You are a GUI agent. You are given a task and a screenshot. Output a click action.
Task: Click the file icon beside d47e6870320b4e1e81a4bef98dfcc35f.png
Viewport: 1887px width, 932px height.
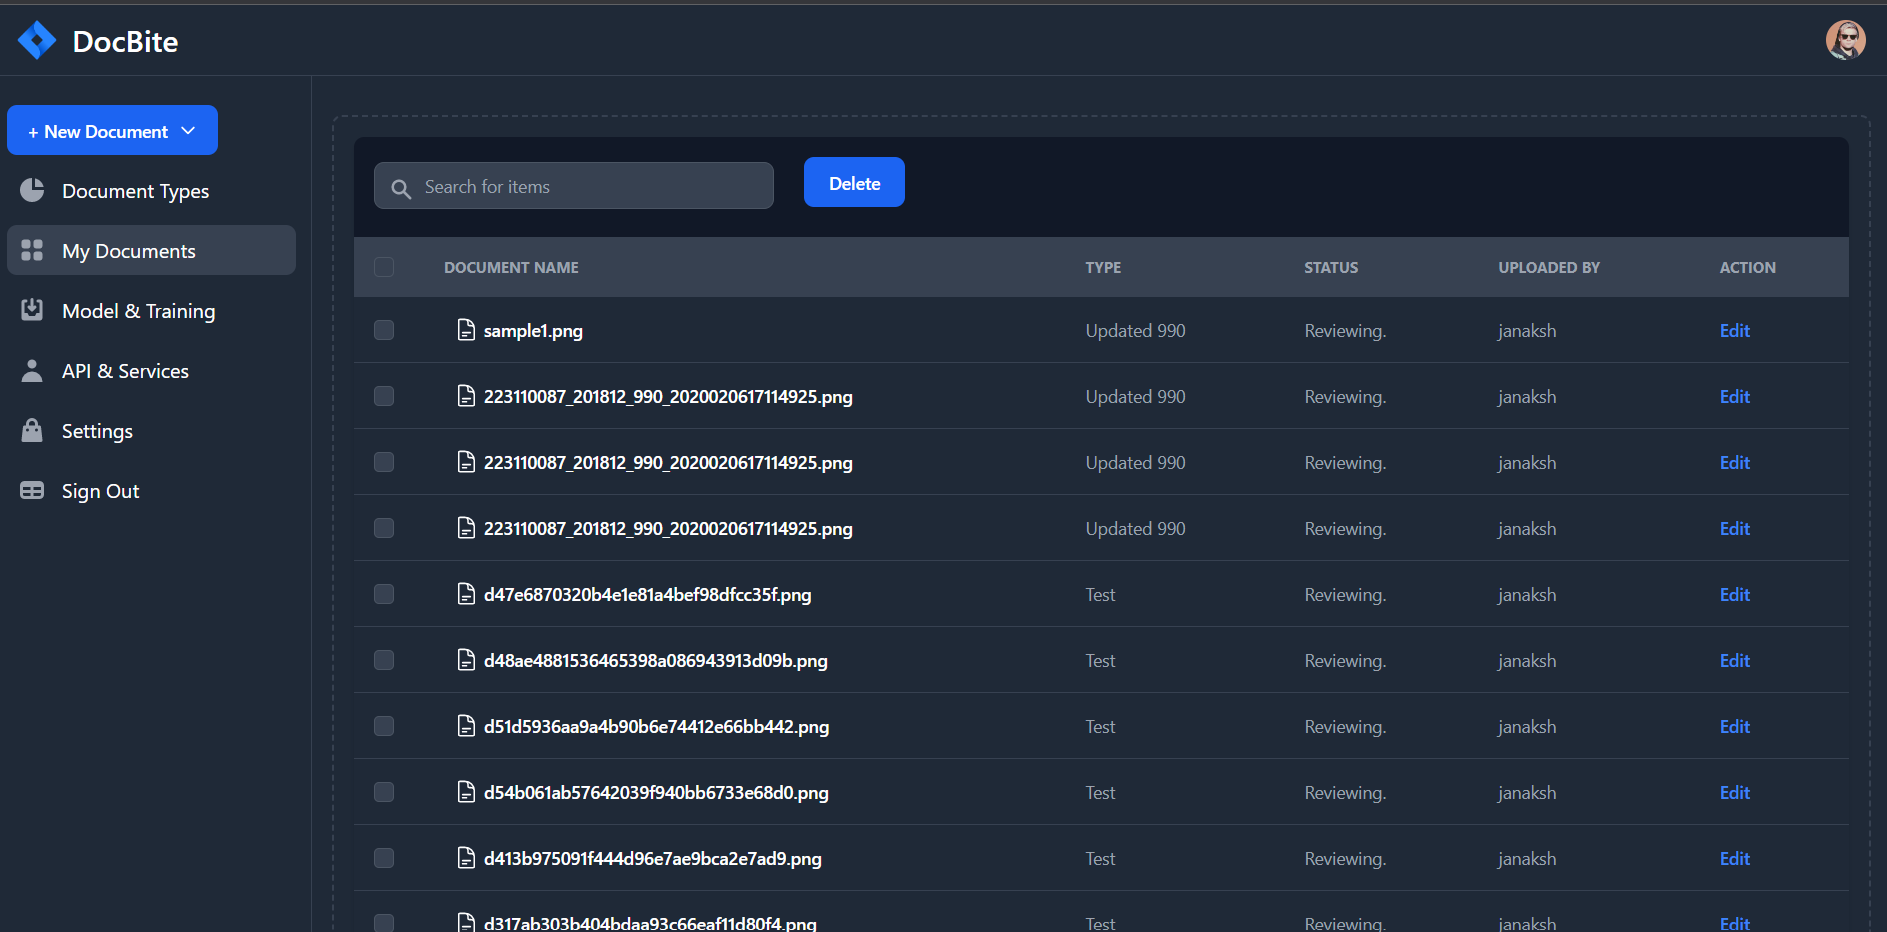click(x=466, y=594)
